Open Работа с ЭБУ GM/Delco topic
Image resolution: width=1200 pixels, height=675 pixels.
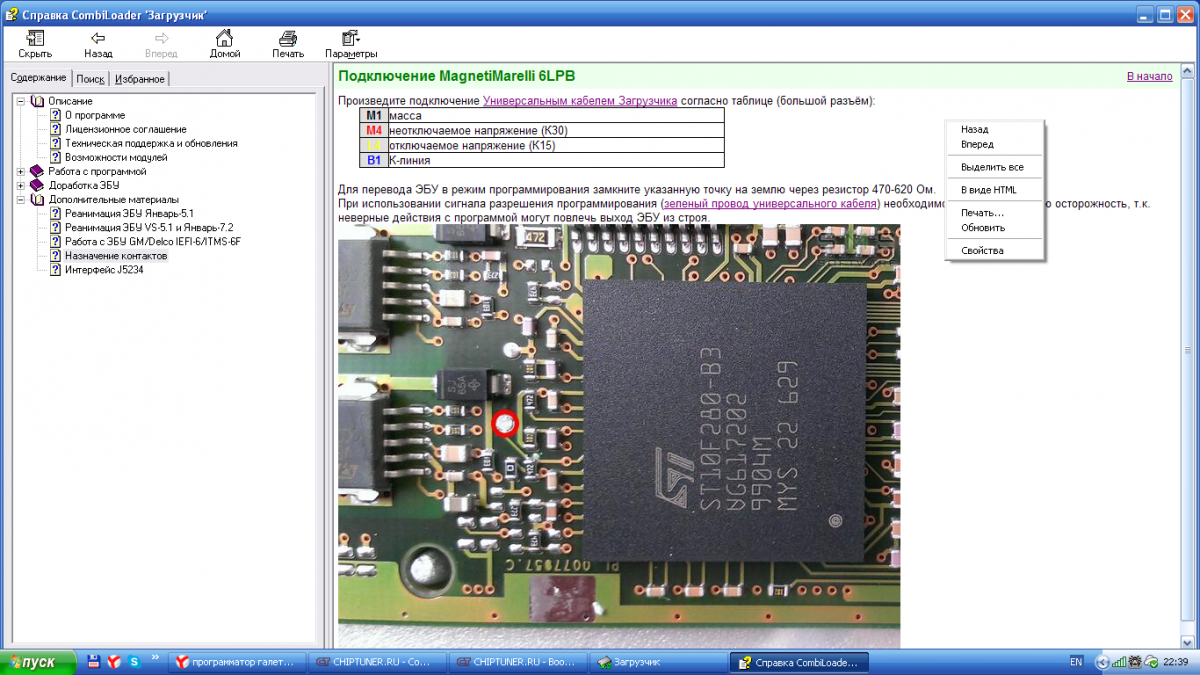click(x=153, y=241)
